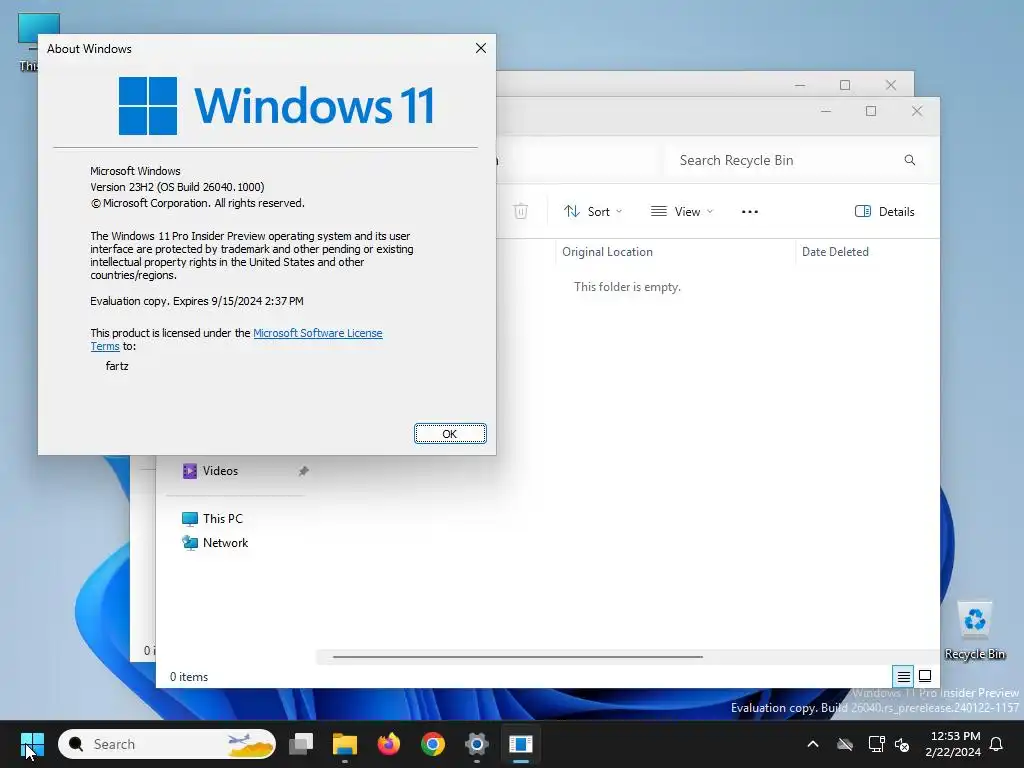Launch Firefox from the taskbar
The height and width of the screenshot is (768, 1024).
389,744
